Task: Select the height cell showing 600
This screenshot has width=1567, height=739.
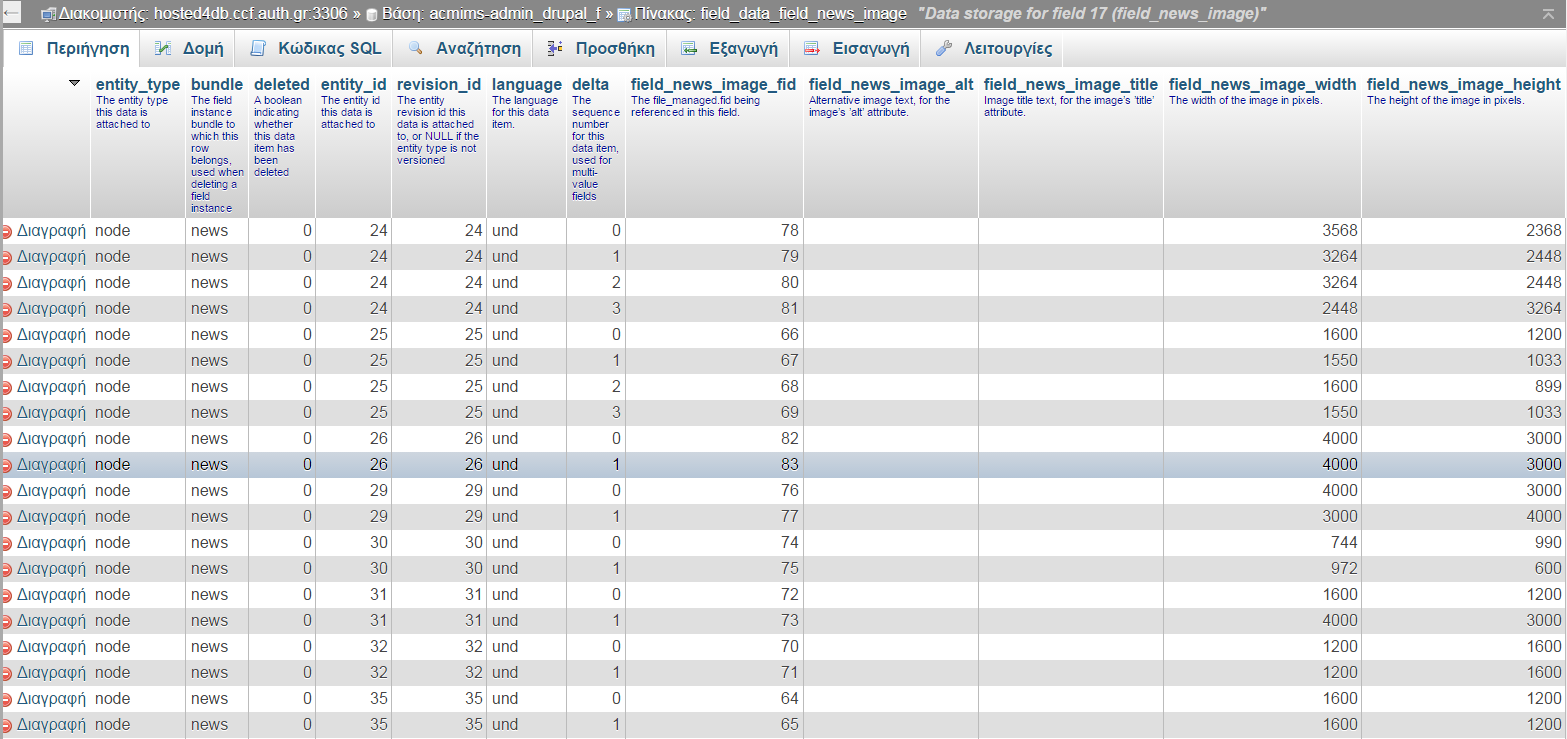Action: [1463, 568]
